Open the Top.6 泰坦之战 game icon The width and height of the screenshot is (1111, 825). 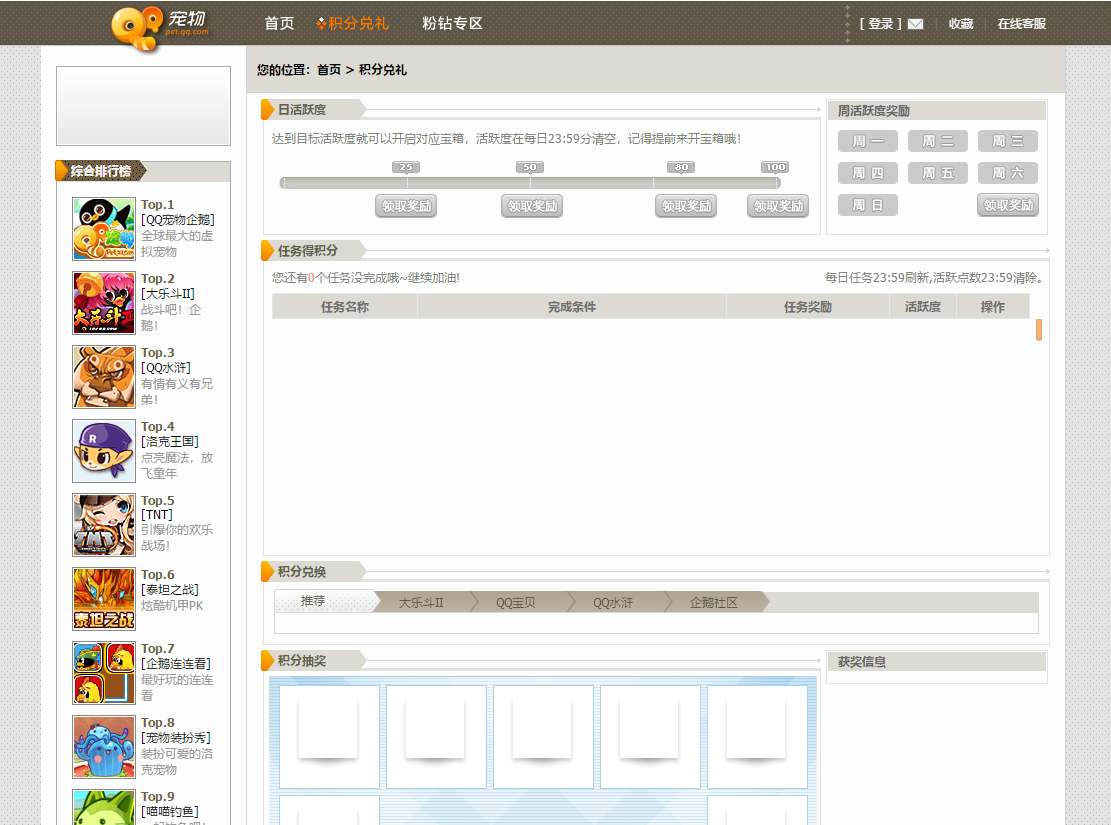coord(103,599)
